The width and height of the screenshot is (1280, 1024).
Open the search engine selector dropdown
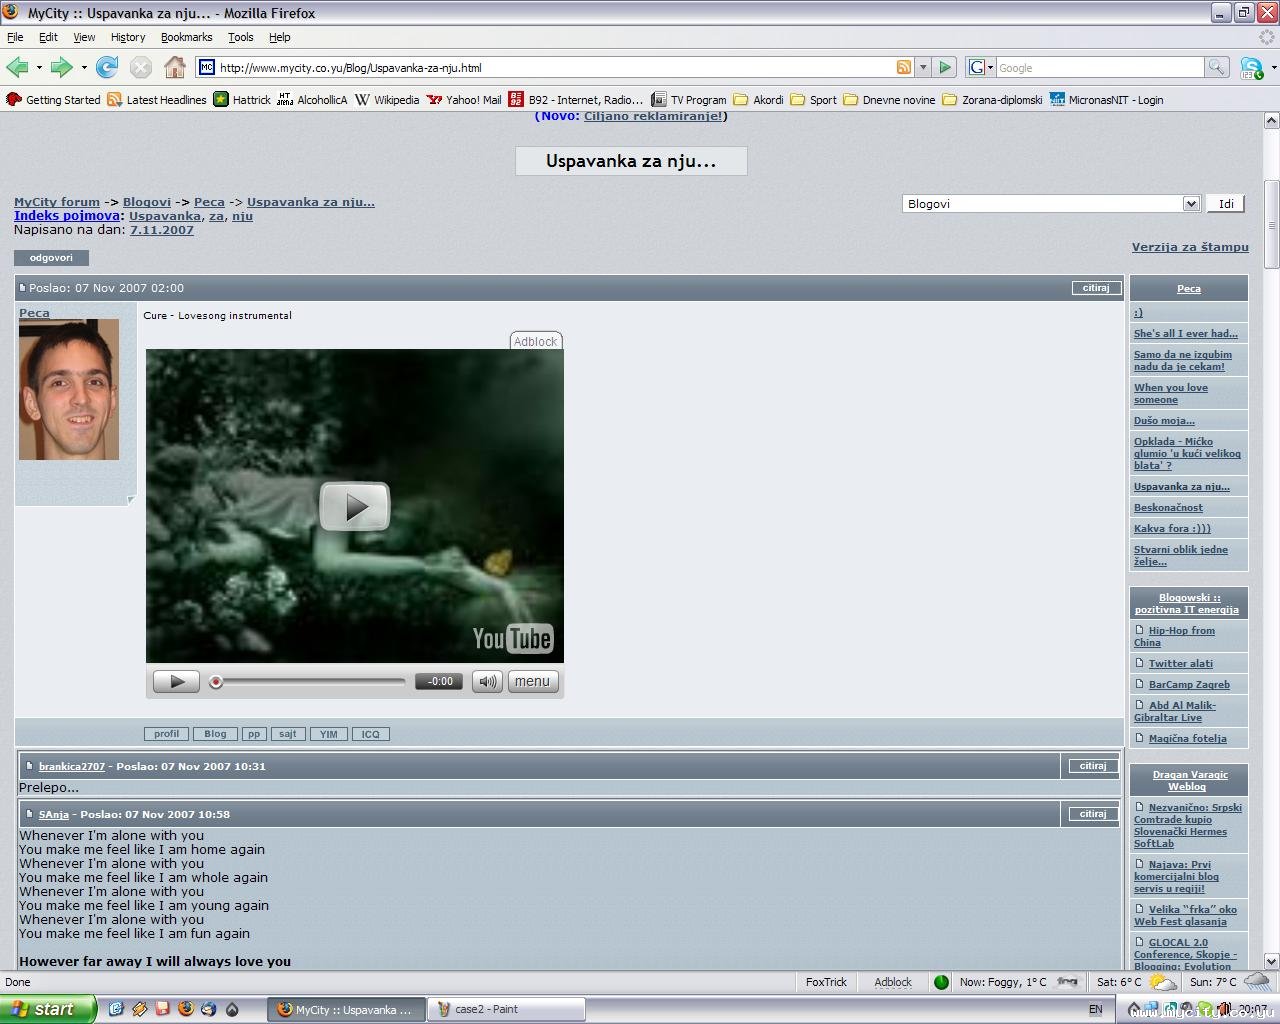[x=981, y=67]
